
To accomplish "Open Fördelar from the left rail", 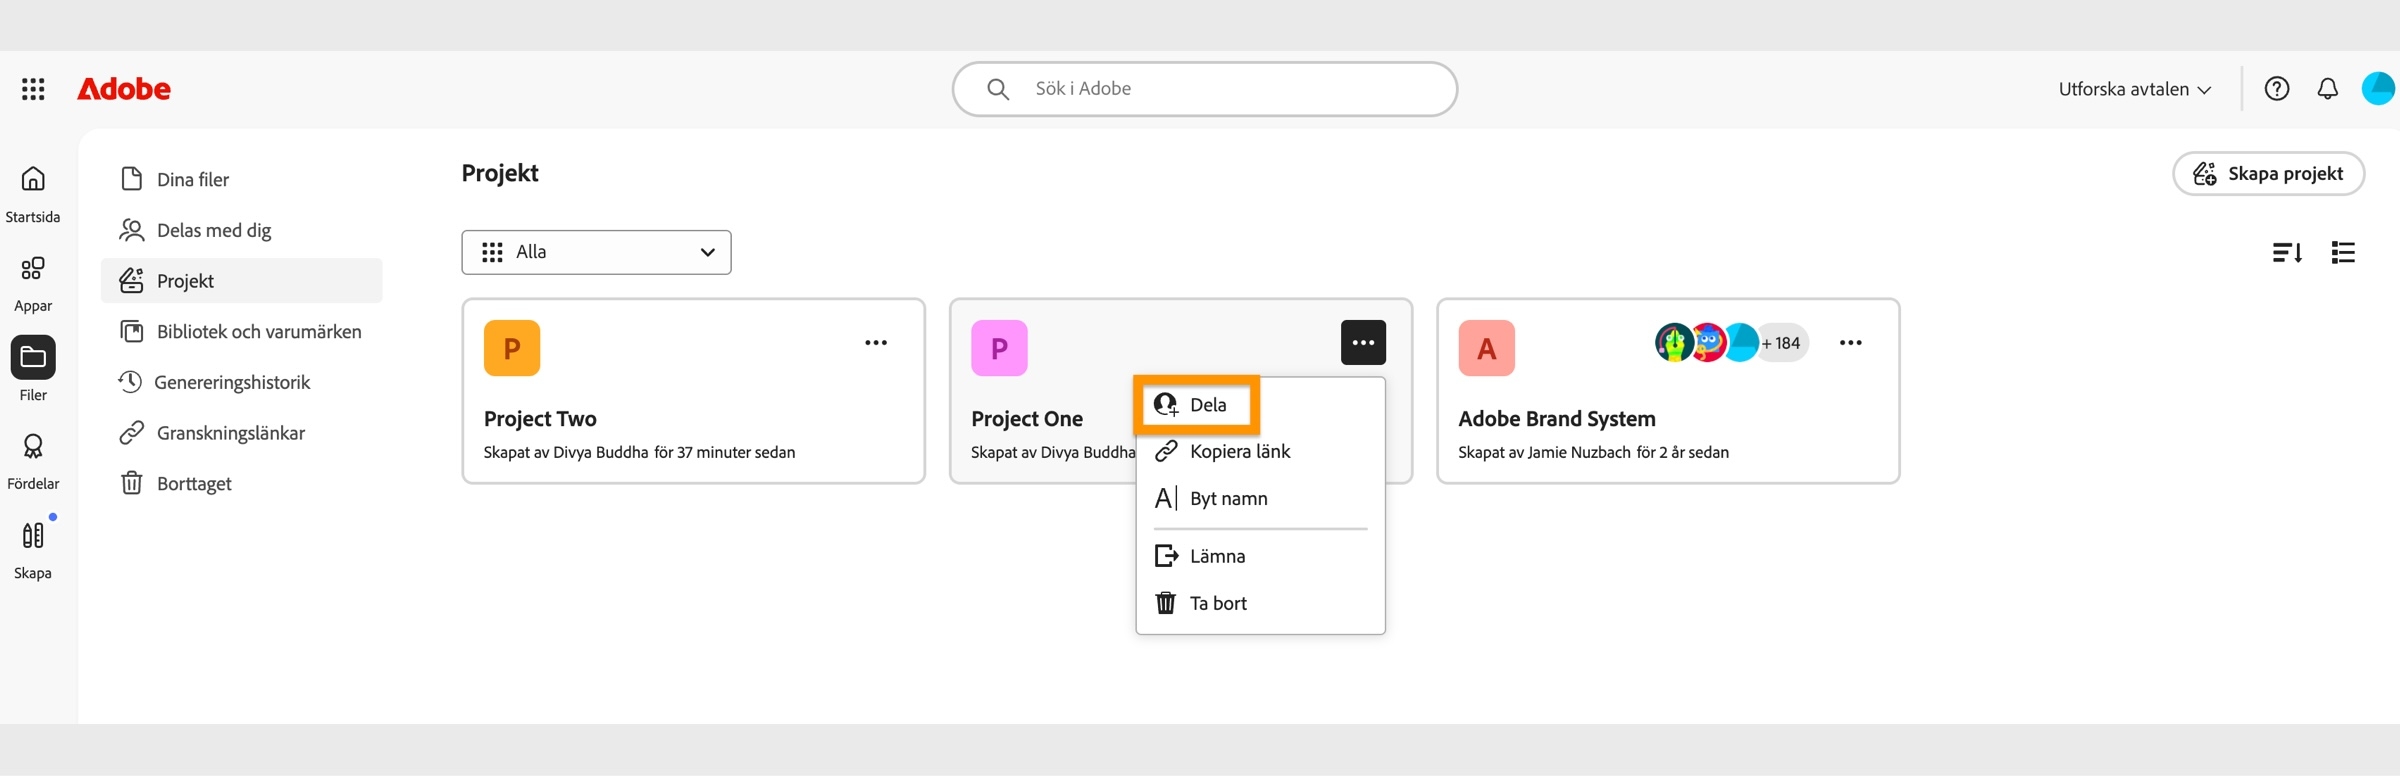I will [32, 448].
